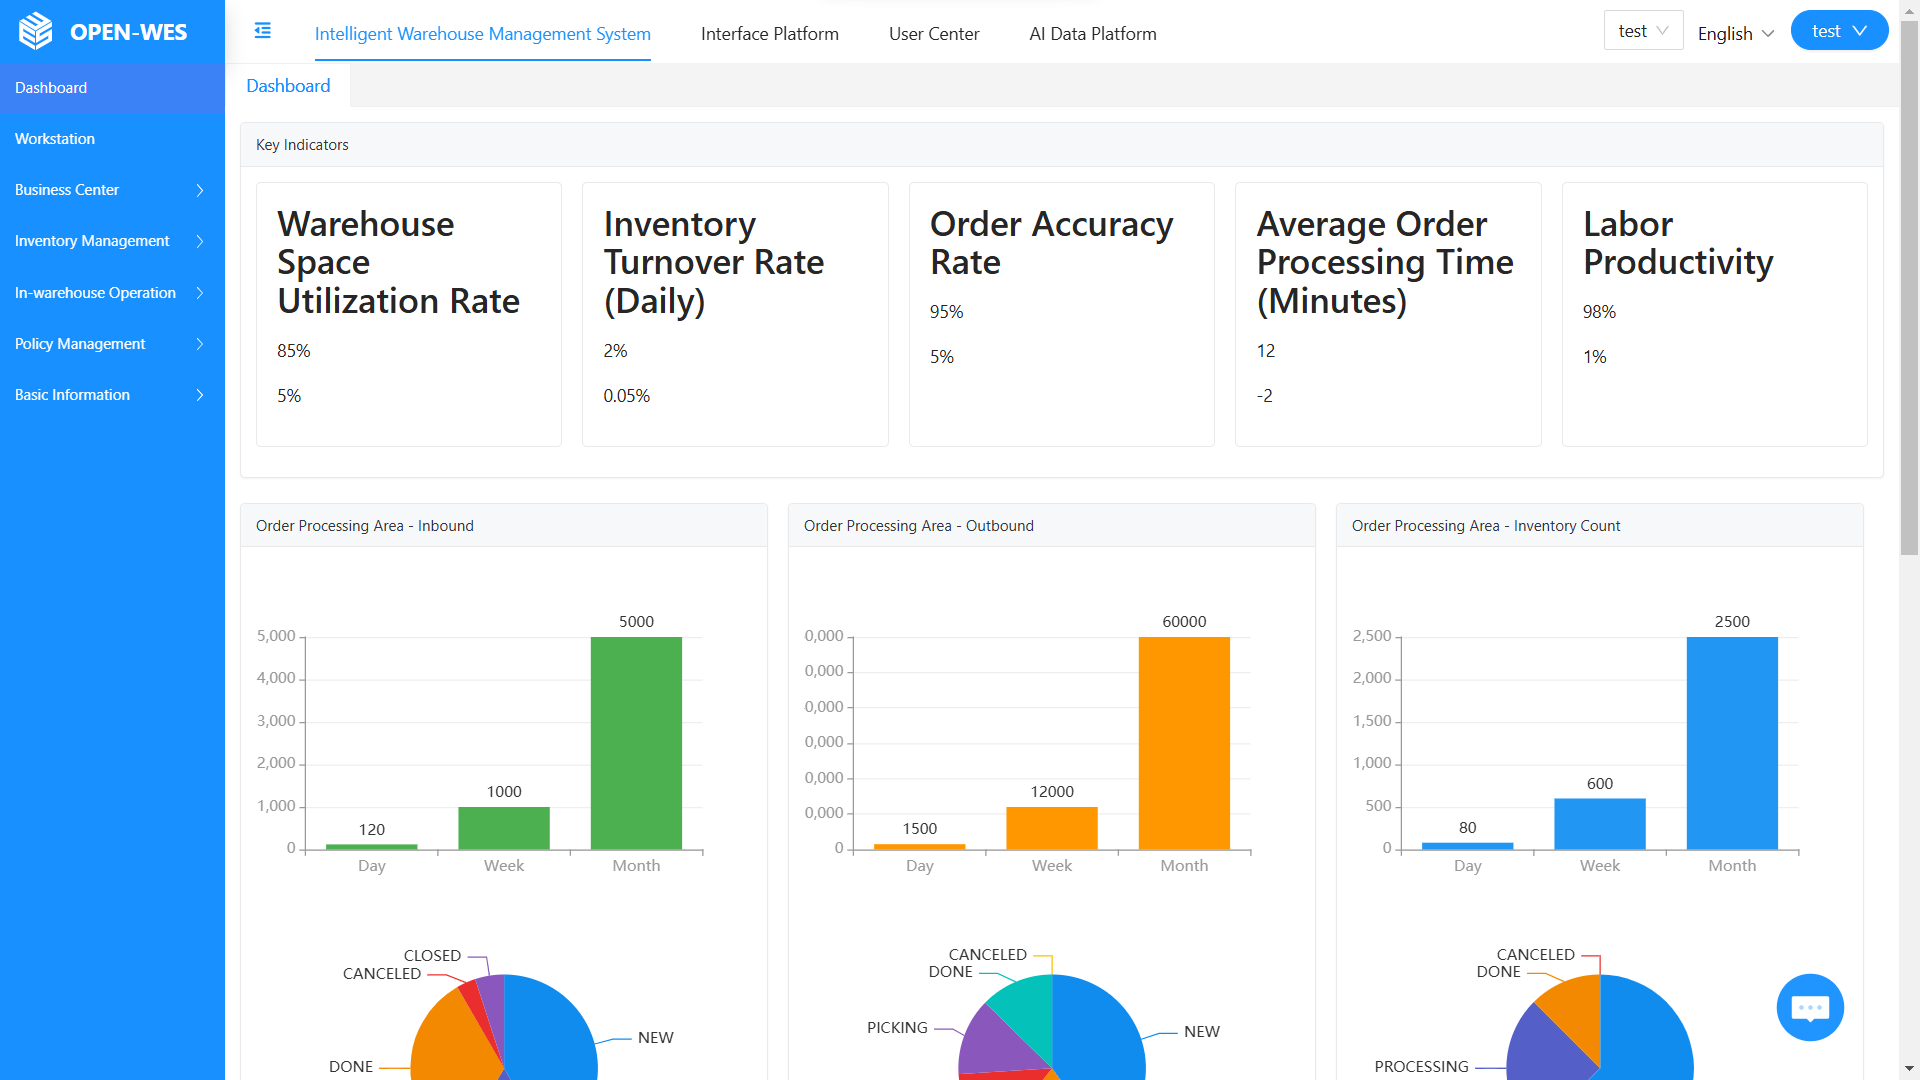
Task: Open Inventory Management menu item
Action: coord(112,241)
